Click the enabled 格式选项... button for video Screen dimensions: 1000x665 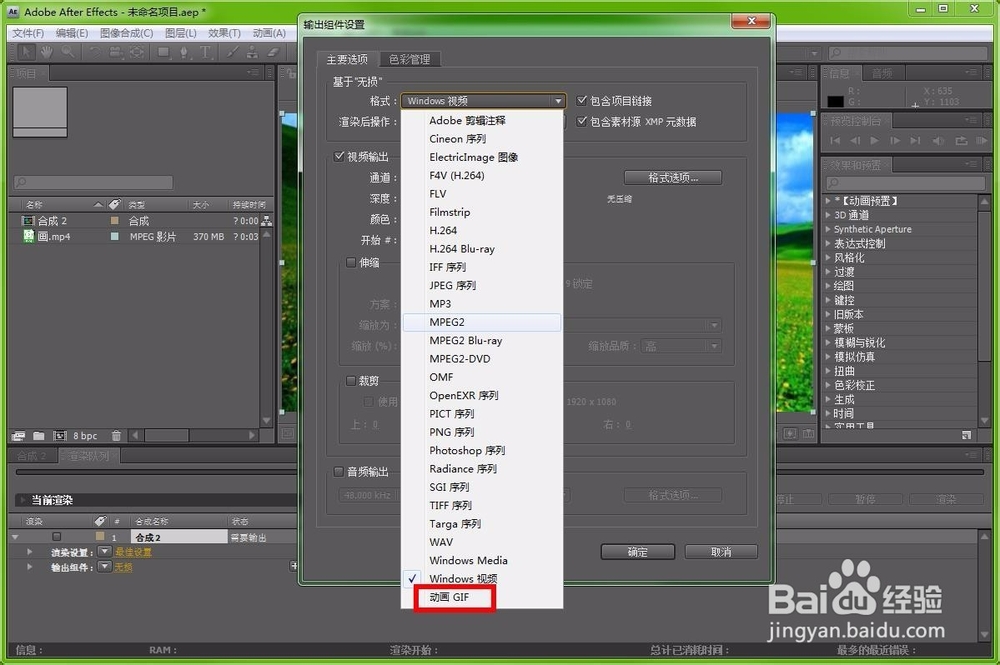(673, 177)
